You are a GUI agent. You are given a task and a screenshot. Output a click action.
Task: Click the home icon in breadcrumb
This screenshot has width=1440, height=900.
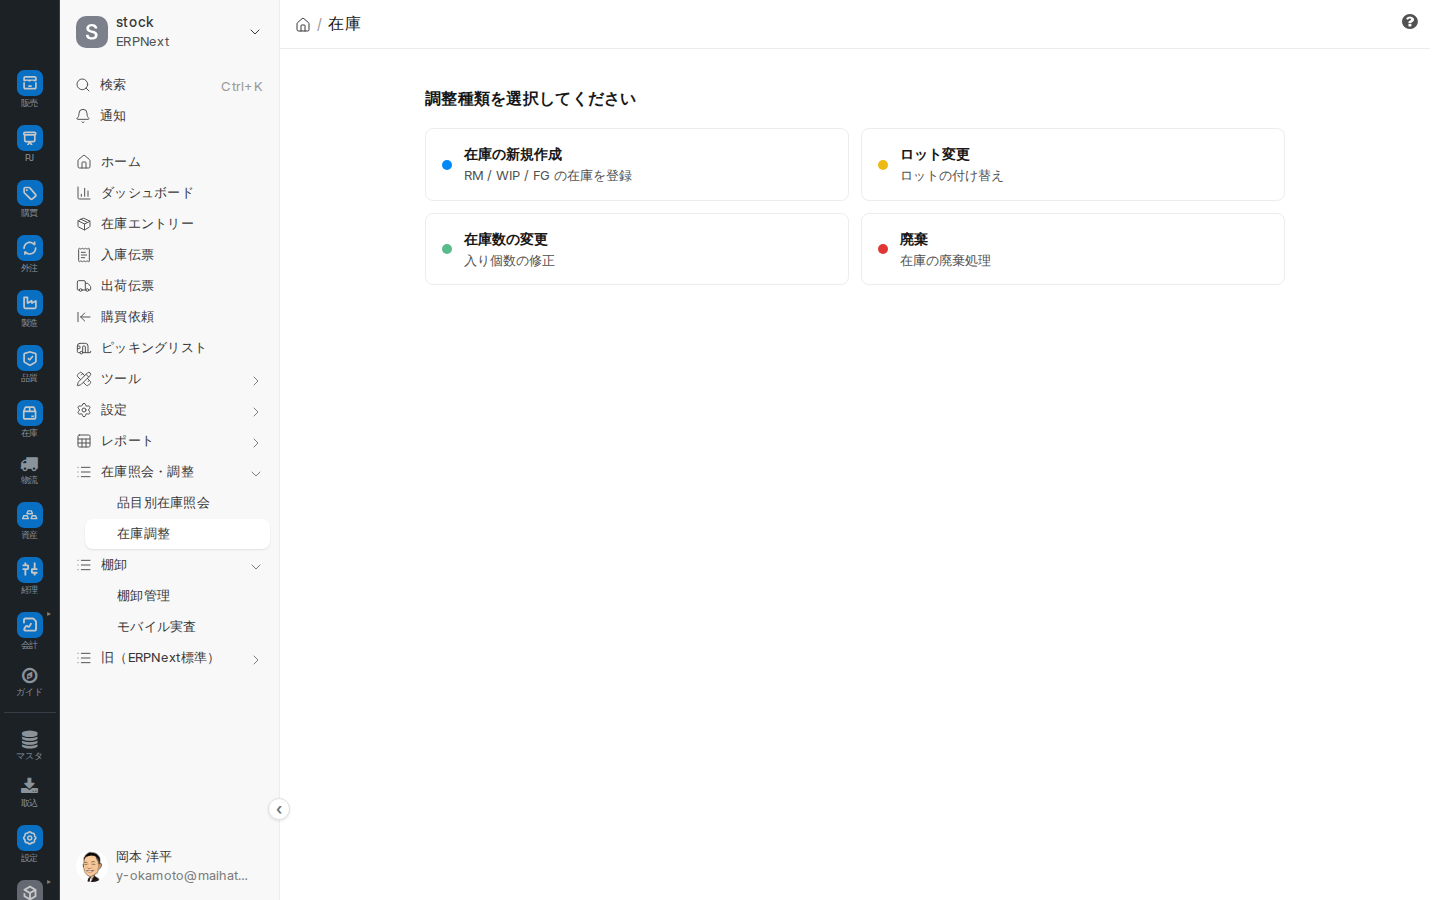click(x=303, y=25)
